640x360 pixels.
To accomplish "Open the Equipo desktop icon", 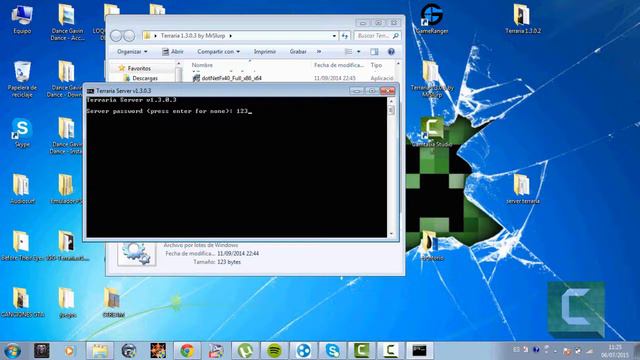I will [22, 20].
